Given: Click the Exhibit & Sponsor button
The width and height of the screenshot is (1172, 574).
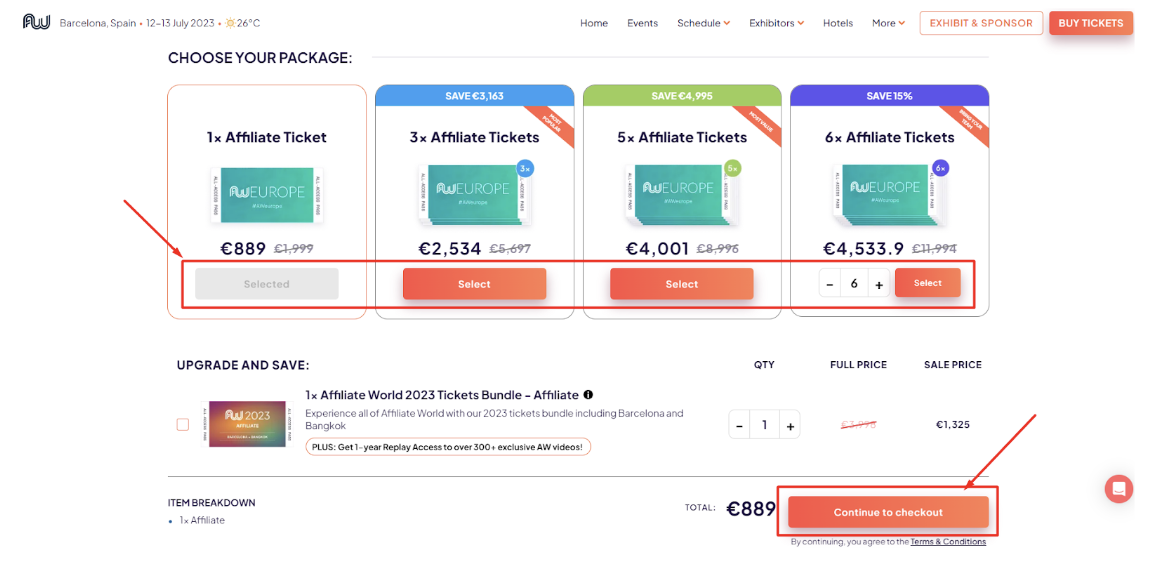Looking at the screenshot, I should pos(981,23).
